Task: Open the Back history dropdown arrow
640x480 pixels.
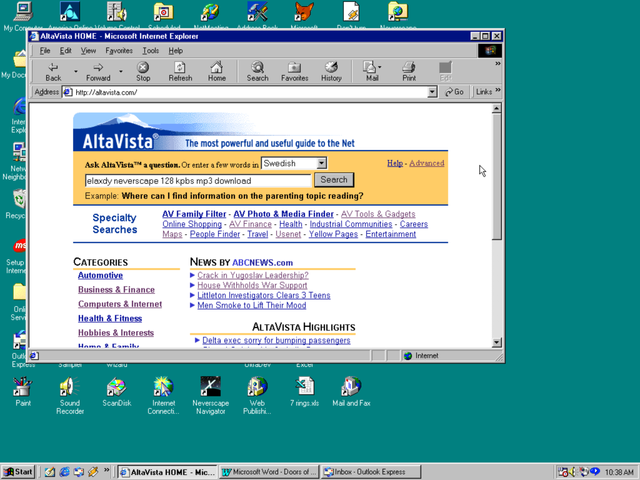Action: pos(76,71)
